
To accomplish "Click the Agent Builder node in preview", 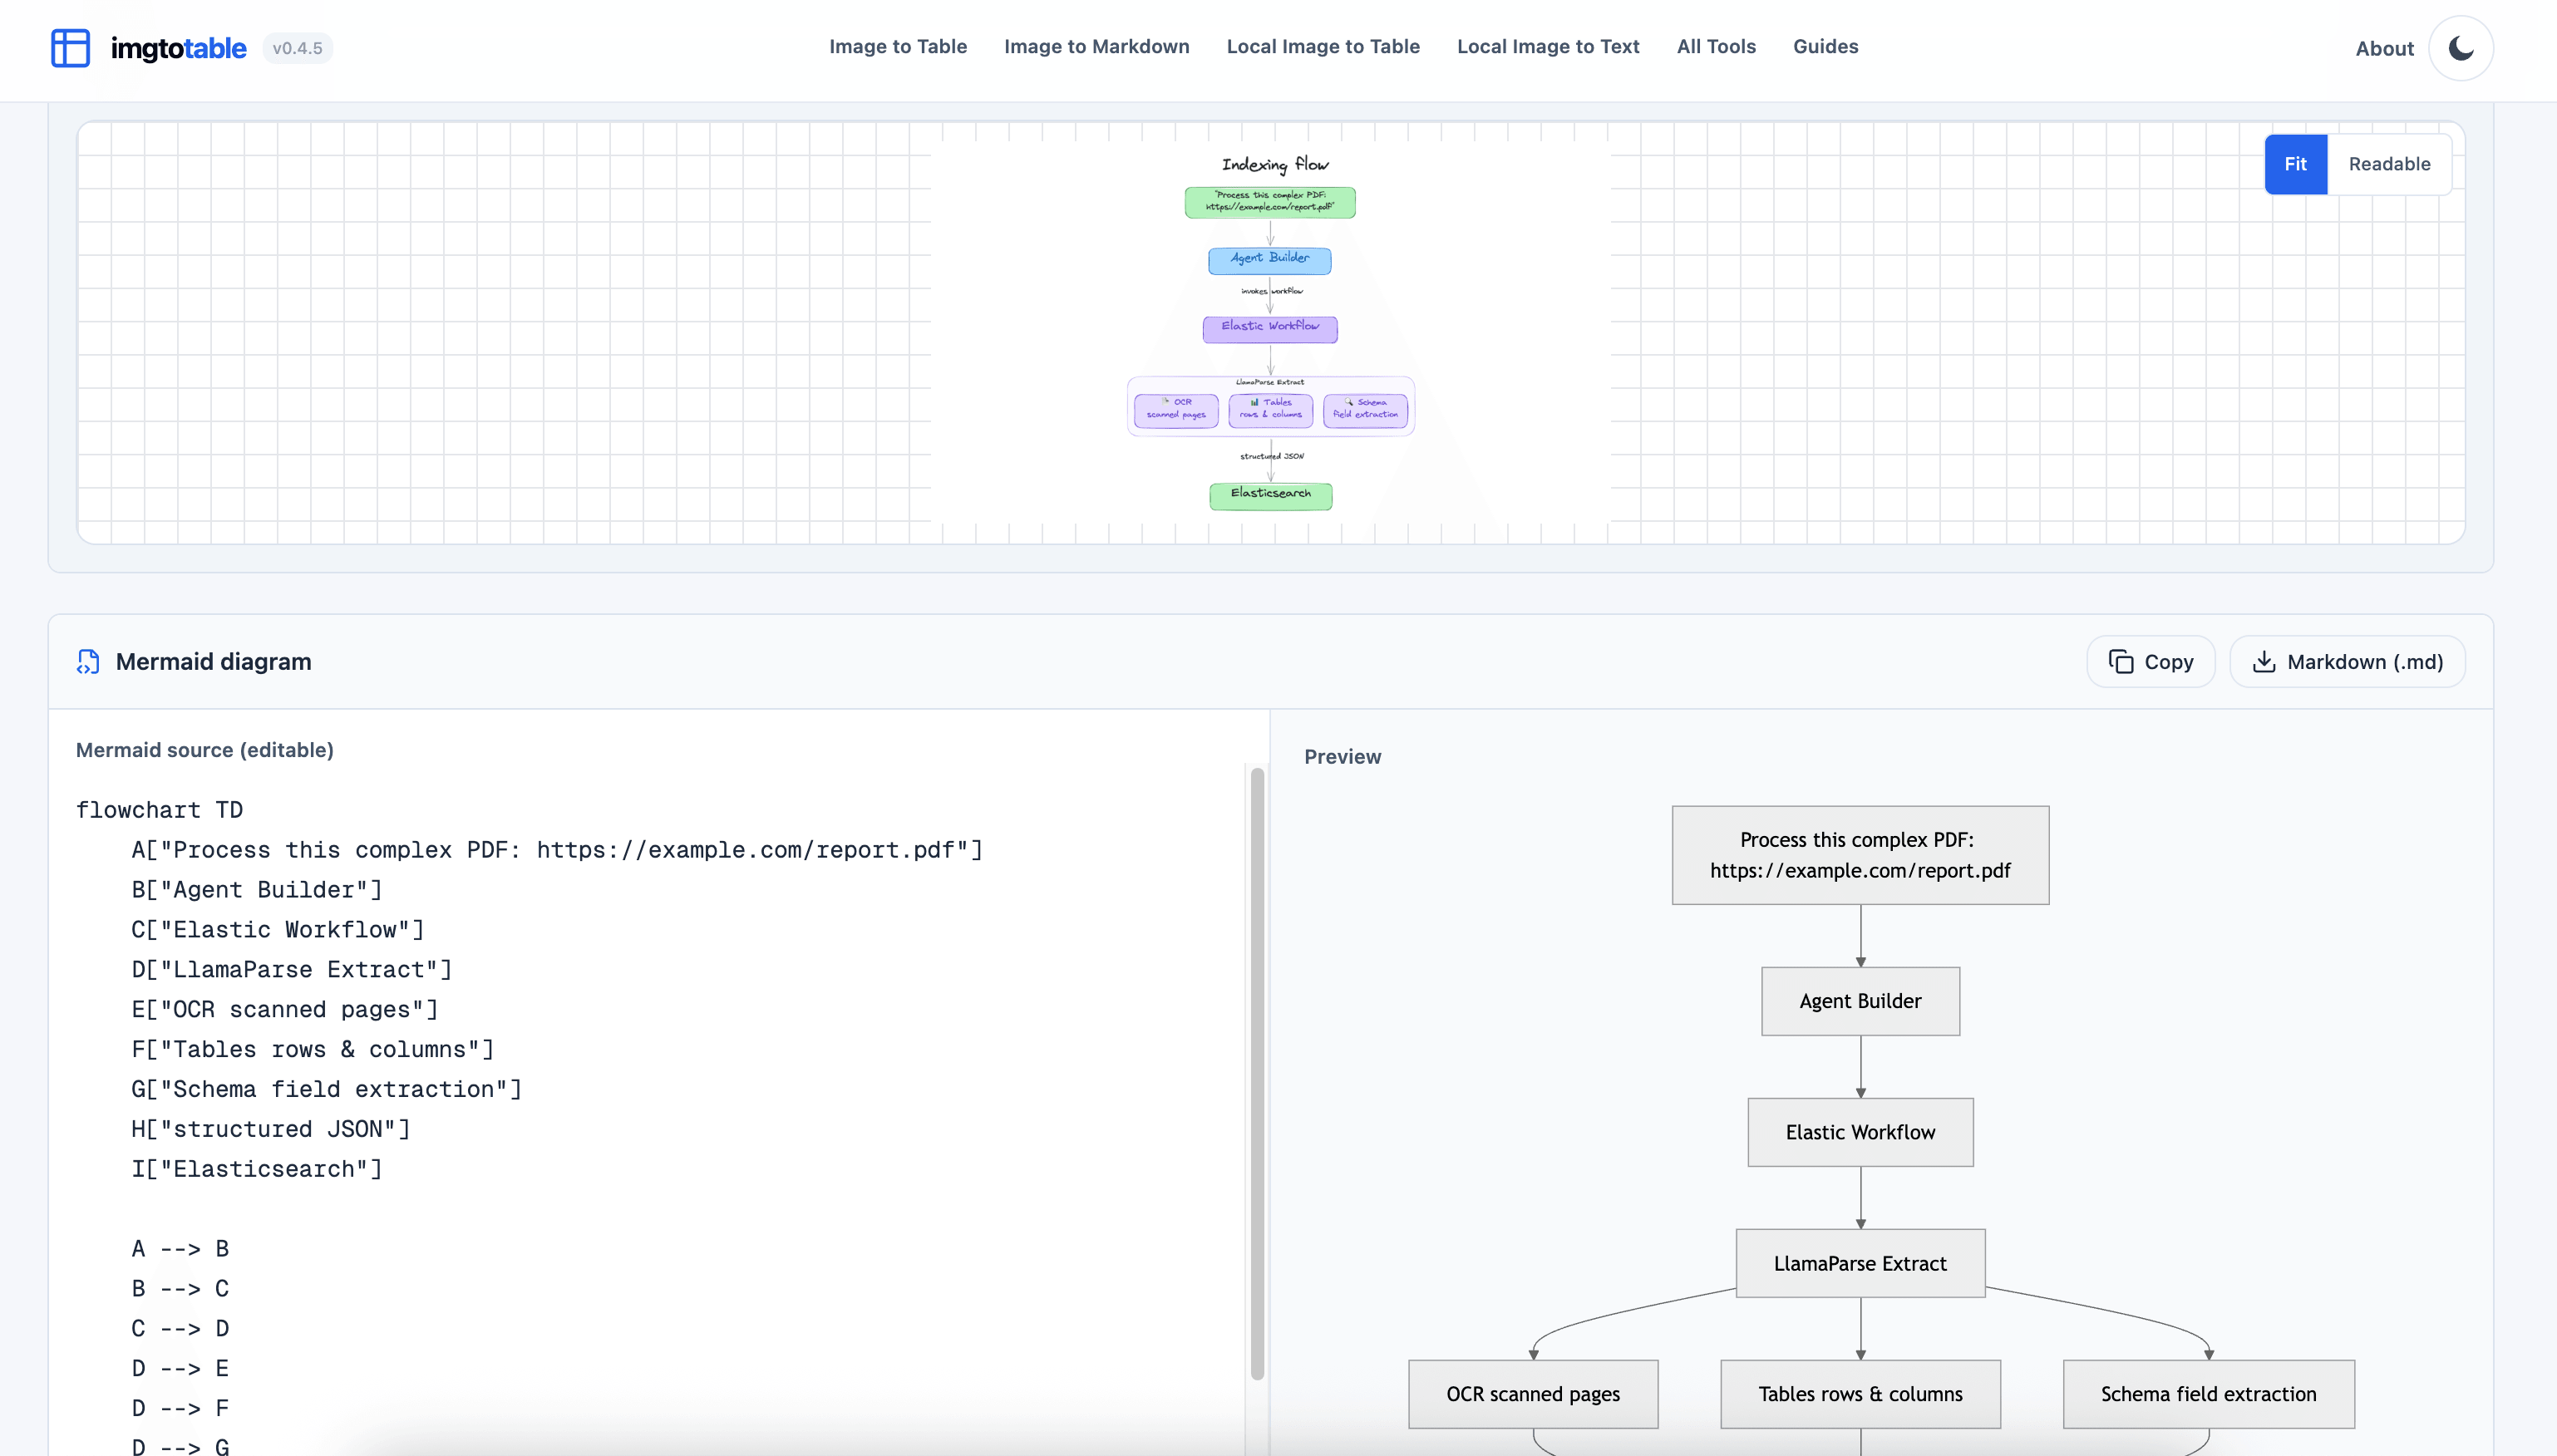I will [1860, 1001].
